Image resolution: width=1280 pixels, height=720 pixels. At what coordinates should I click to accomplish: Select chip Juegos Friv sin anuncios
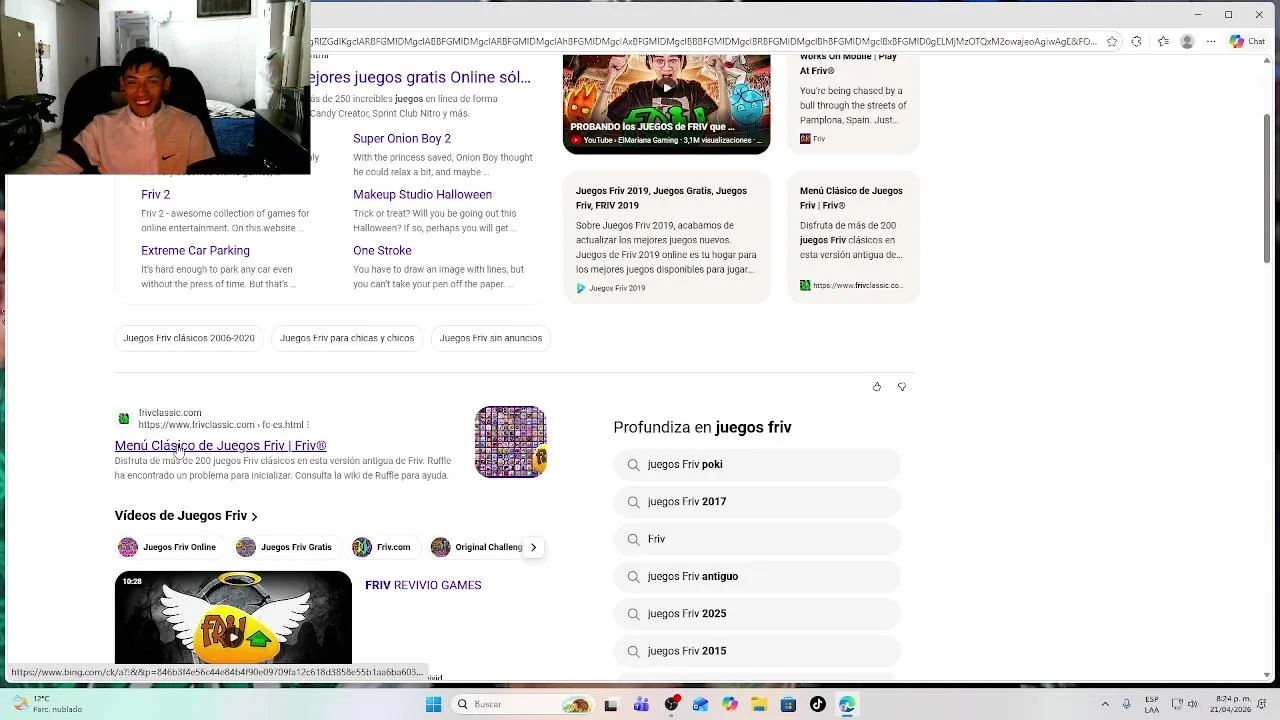[491, 338]
